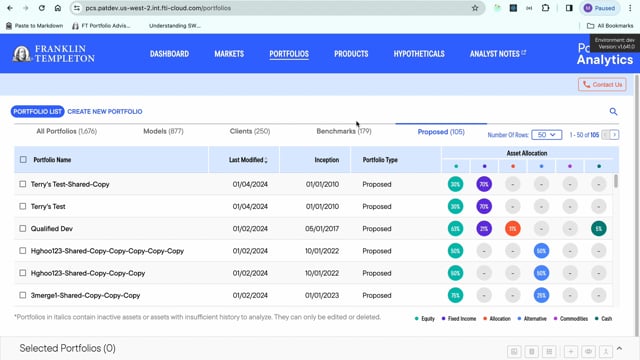
Task: Expand the Selected Portfolios panel chevron
Action: (620, 349)
